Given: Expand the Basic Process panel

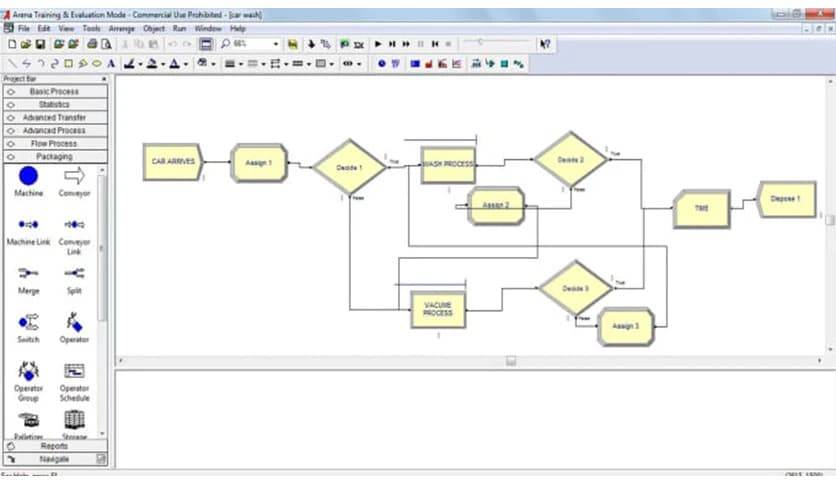Looking at the screenshot, I should pyautogui.click(x=55, y=92).
